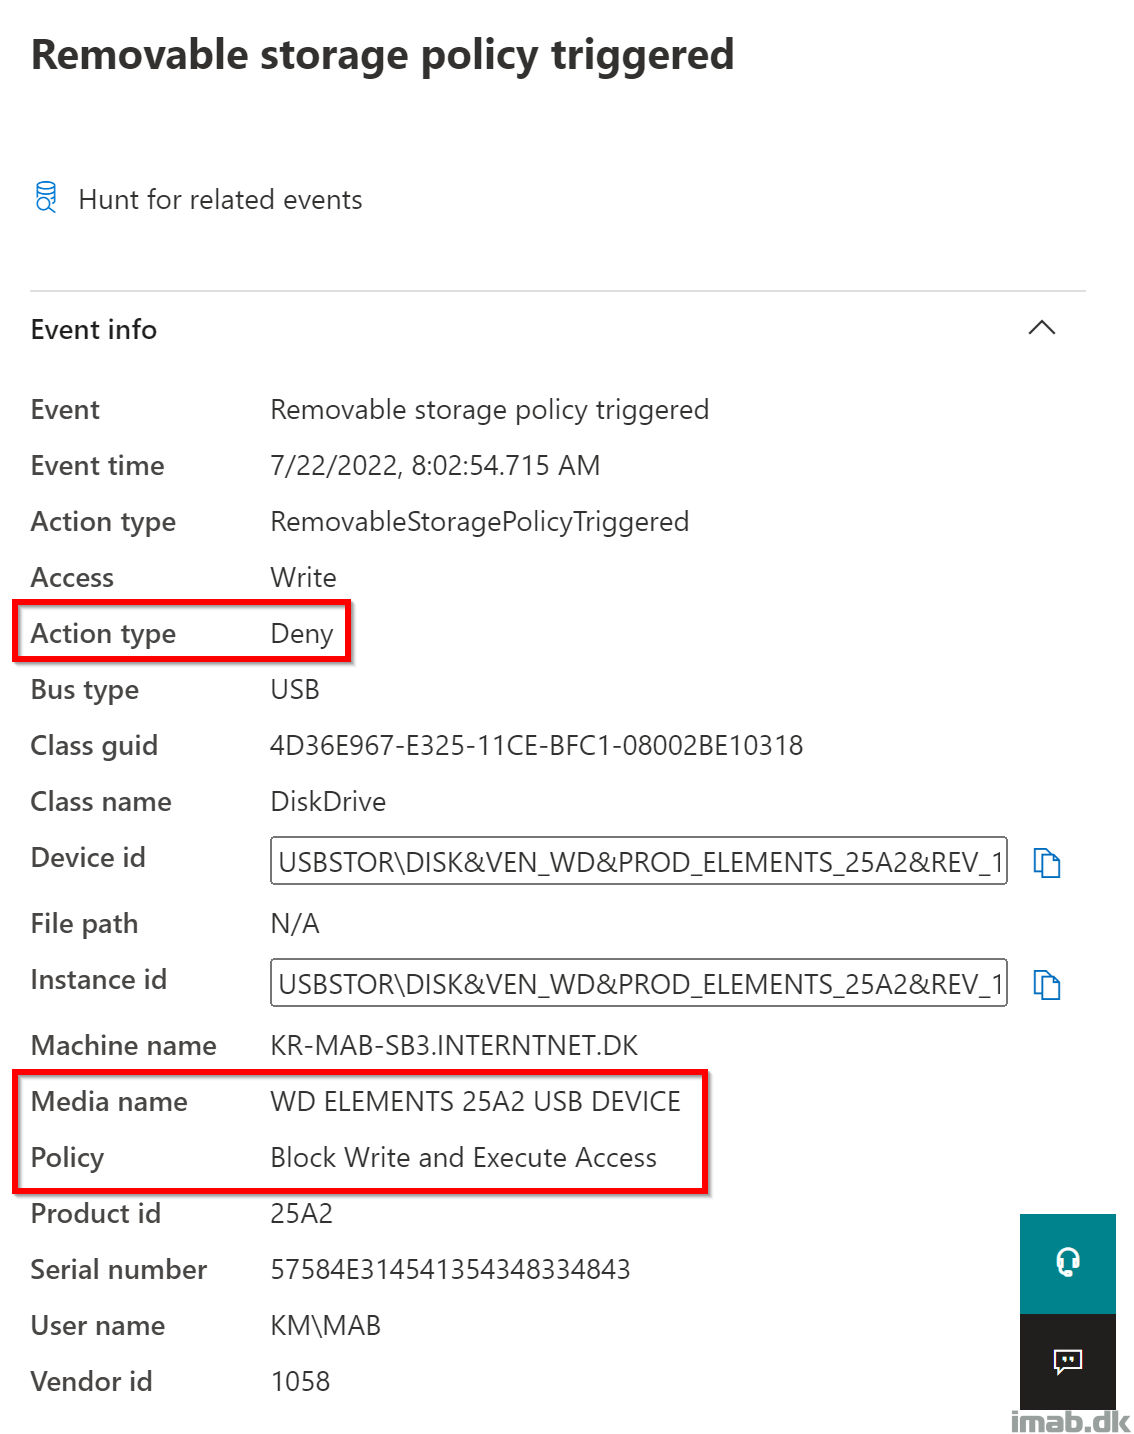Copy the Device id value
Viewport: 1134px width, 1434px height.
1046,862
